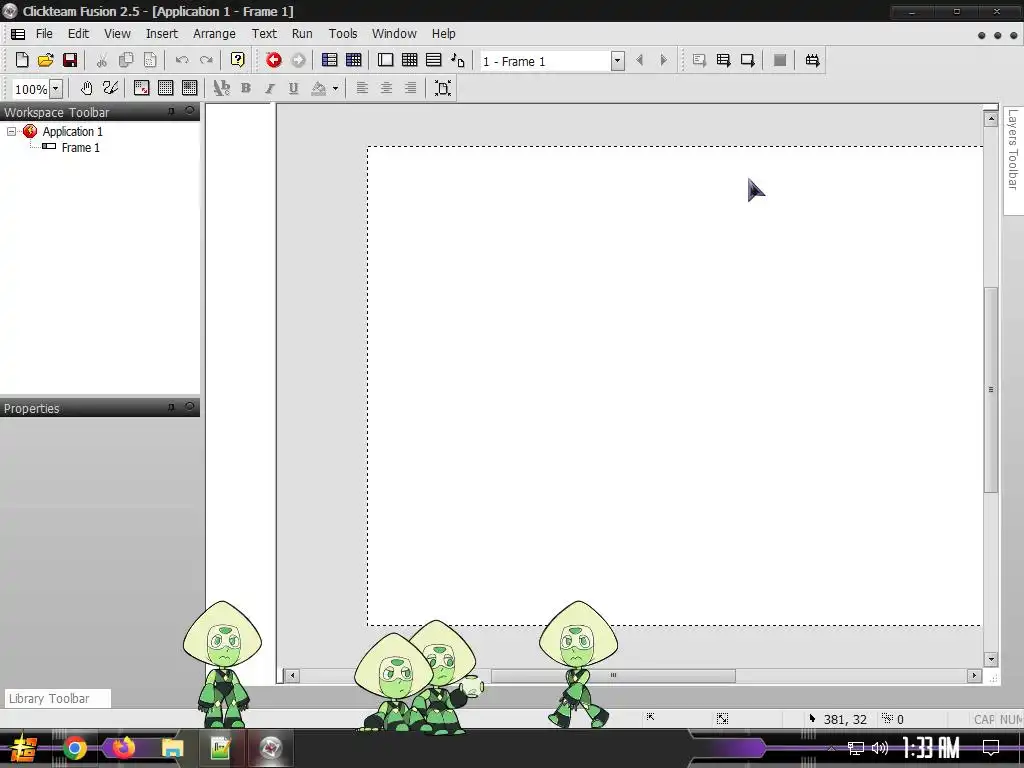
Task: Select Application 1 in the workspace tree
Action: pos(72,131)
